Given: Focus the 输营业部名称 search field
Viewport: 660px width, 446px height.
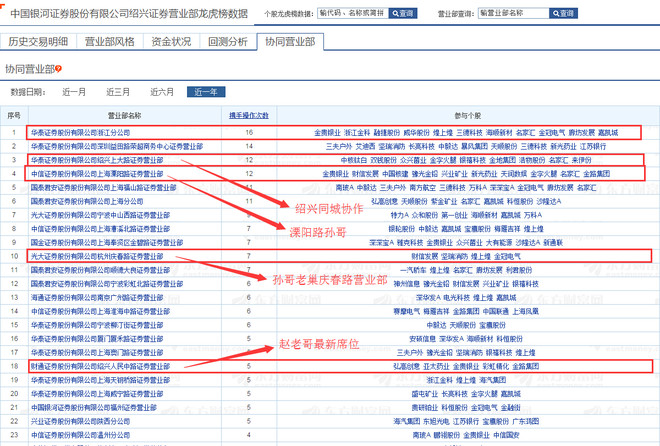Looking at the screenshot, I should click(514, 13).
